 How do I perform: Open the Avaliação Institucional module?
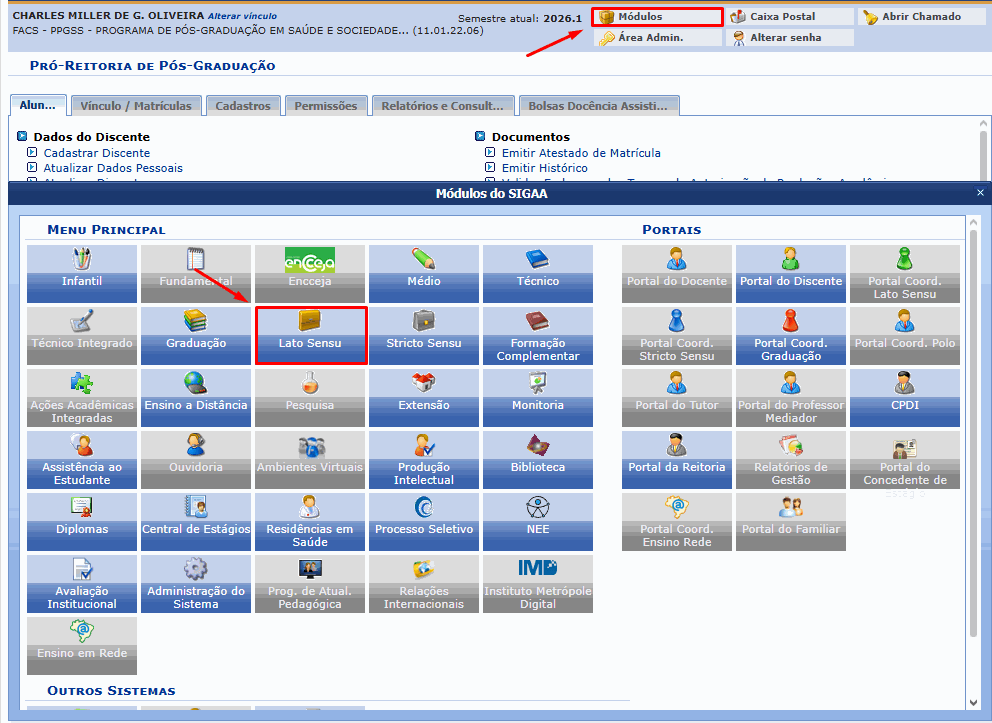point(82,584)
